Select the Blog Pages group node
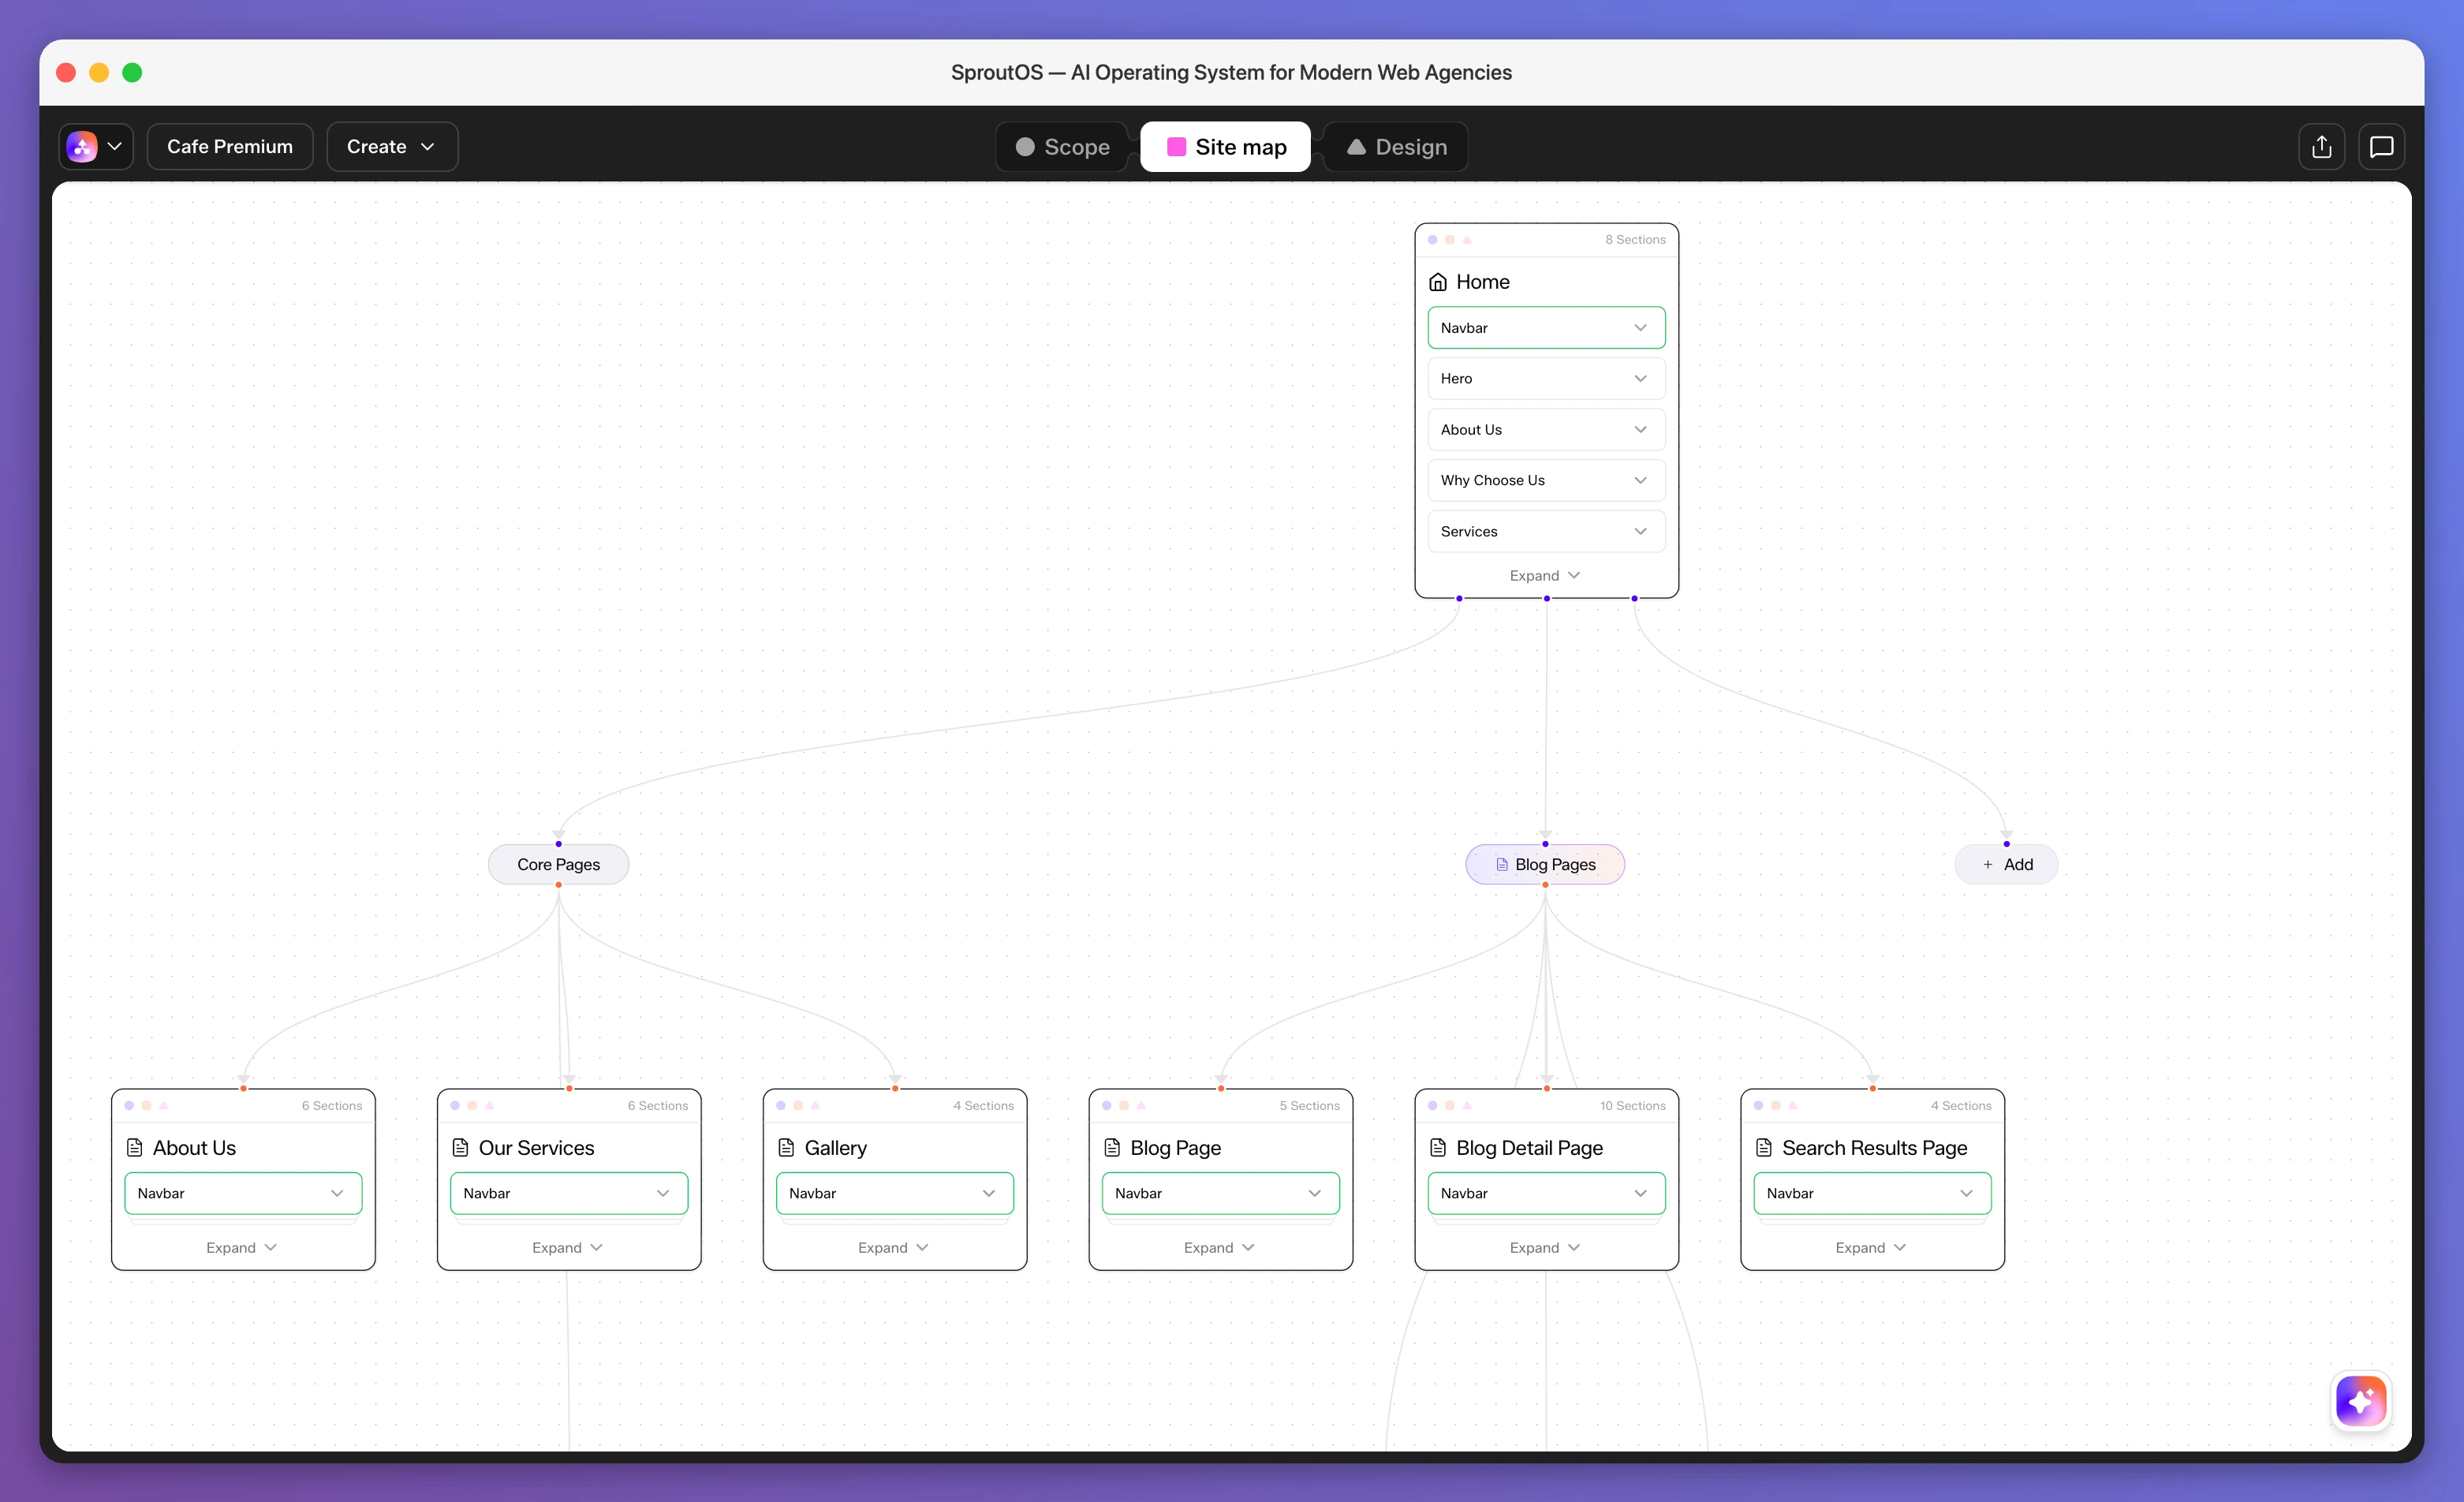The width and height of the screenshot is (2464, 1502). [x=1545, y=865]
